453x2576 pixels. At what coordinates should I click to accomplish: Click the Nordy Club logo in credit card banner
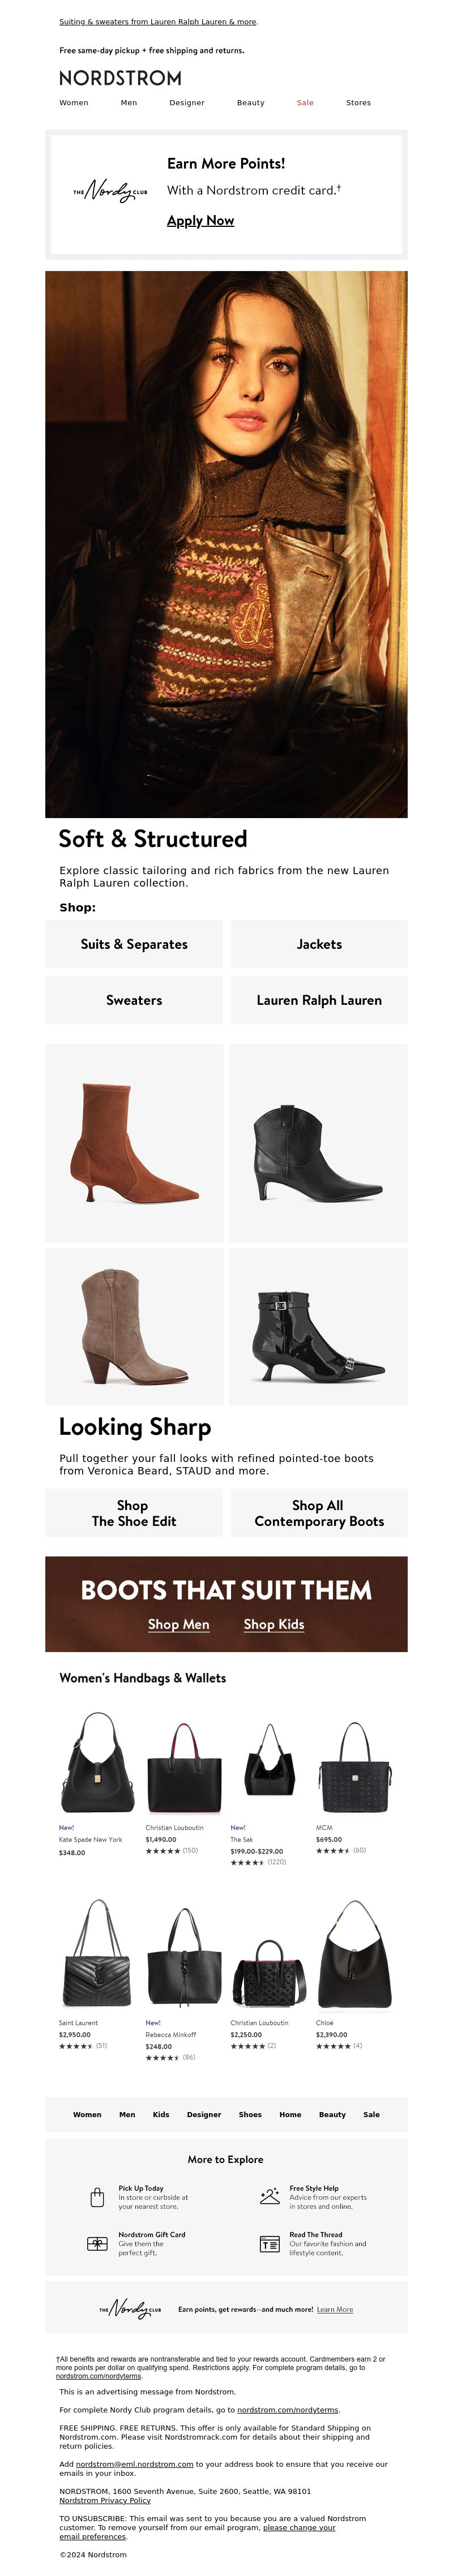(x=110, y=191)
